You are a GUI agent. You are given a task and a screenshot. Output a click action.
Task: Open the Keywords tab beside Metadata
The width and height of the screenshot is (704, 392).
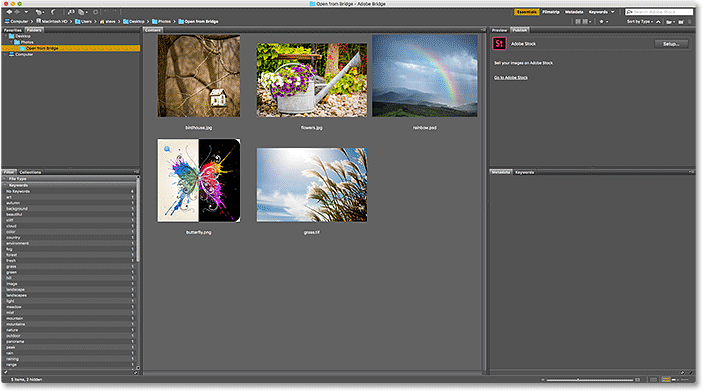[x=524, y=172]
